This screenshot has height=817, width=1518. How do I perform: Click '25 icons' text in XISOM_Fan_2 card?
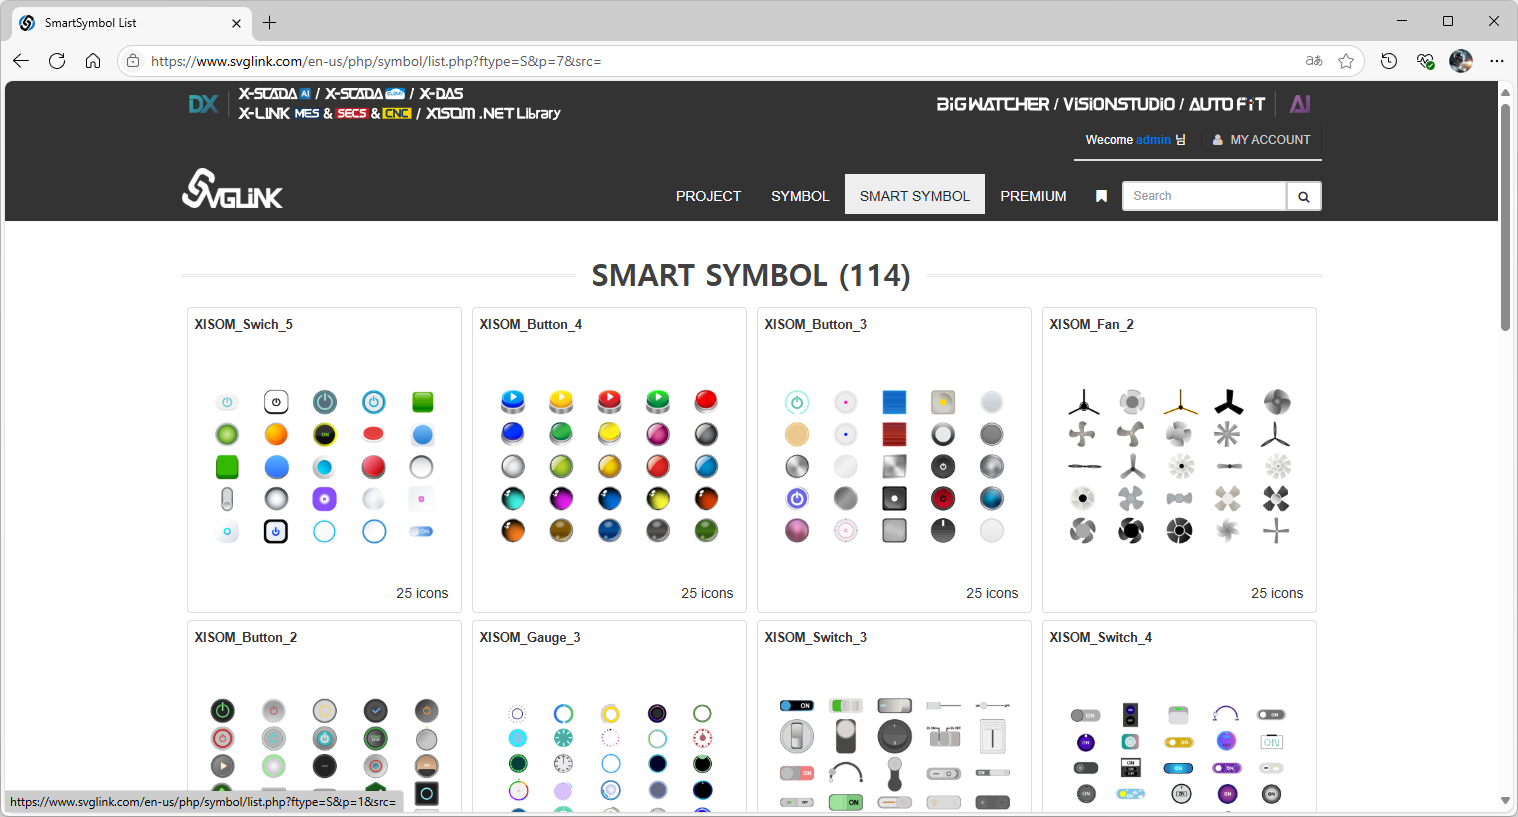(x=1277, y=593)
